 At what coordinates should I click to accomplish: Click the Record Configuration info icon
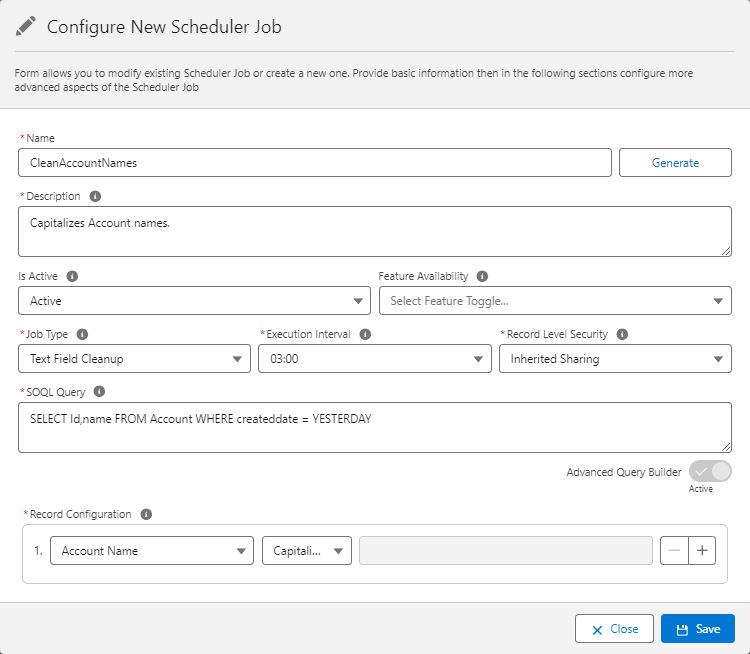tap(146, 514)
